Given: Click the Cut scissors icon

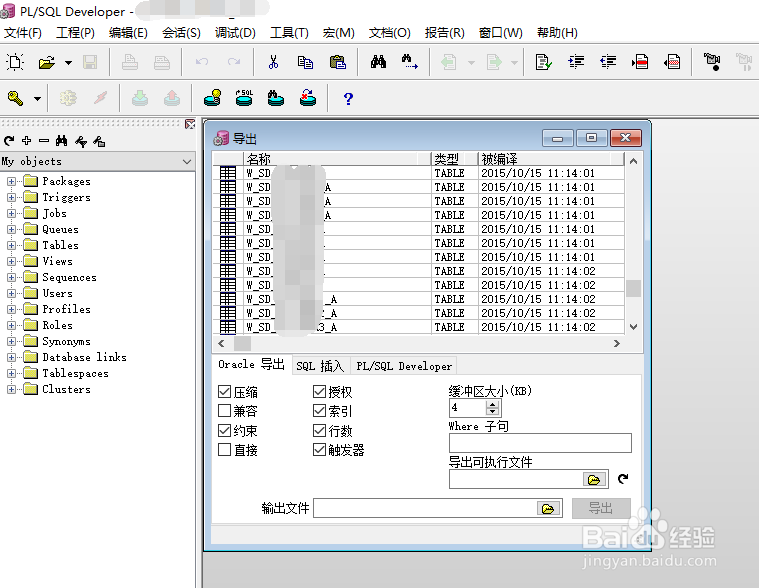Looking at the screenshot, I should [273, 62].
